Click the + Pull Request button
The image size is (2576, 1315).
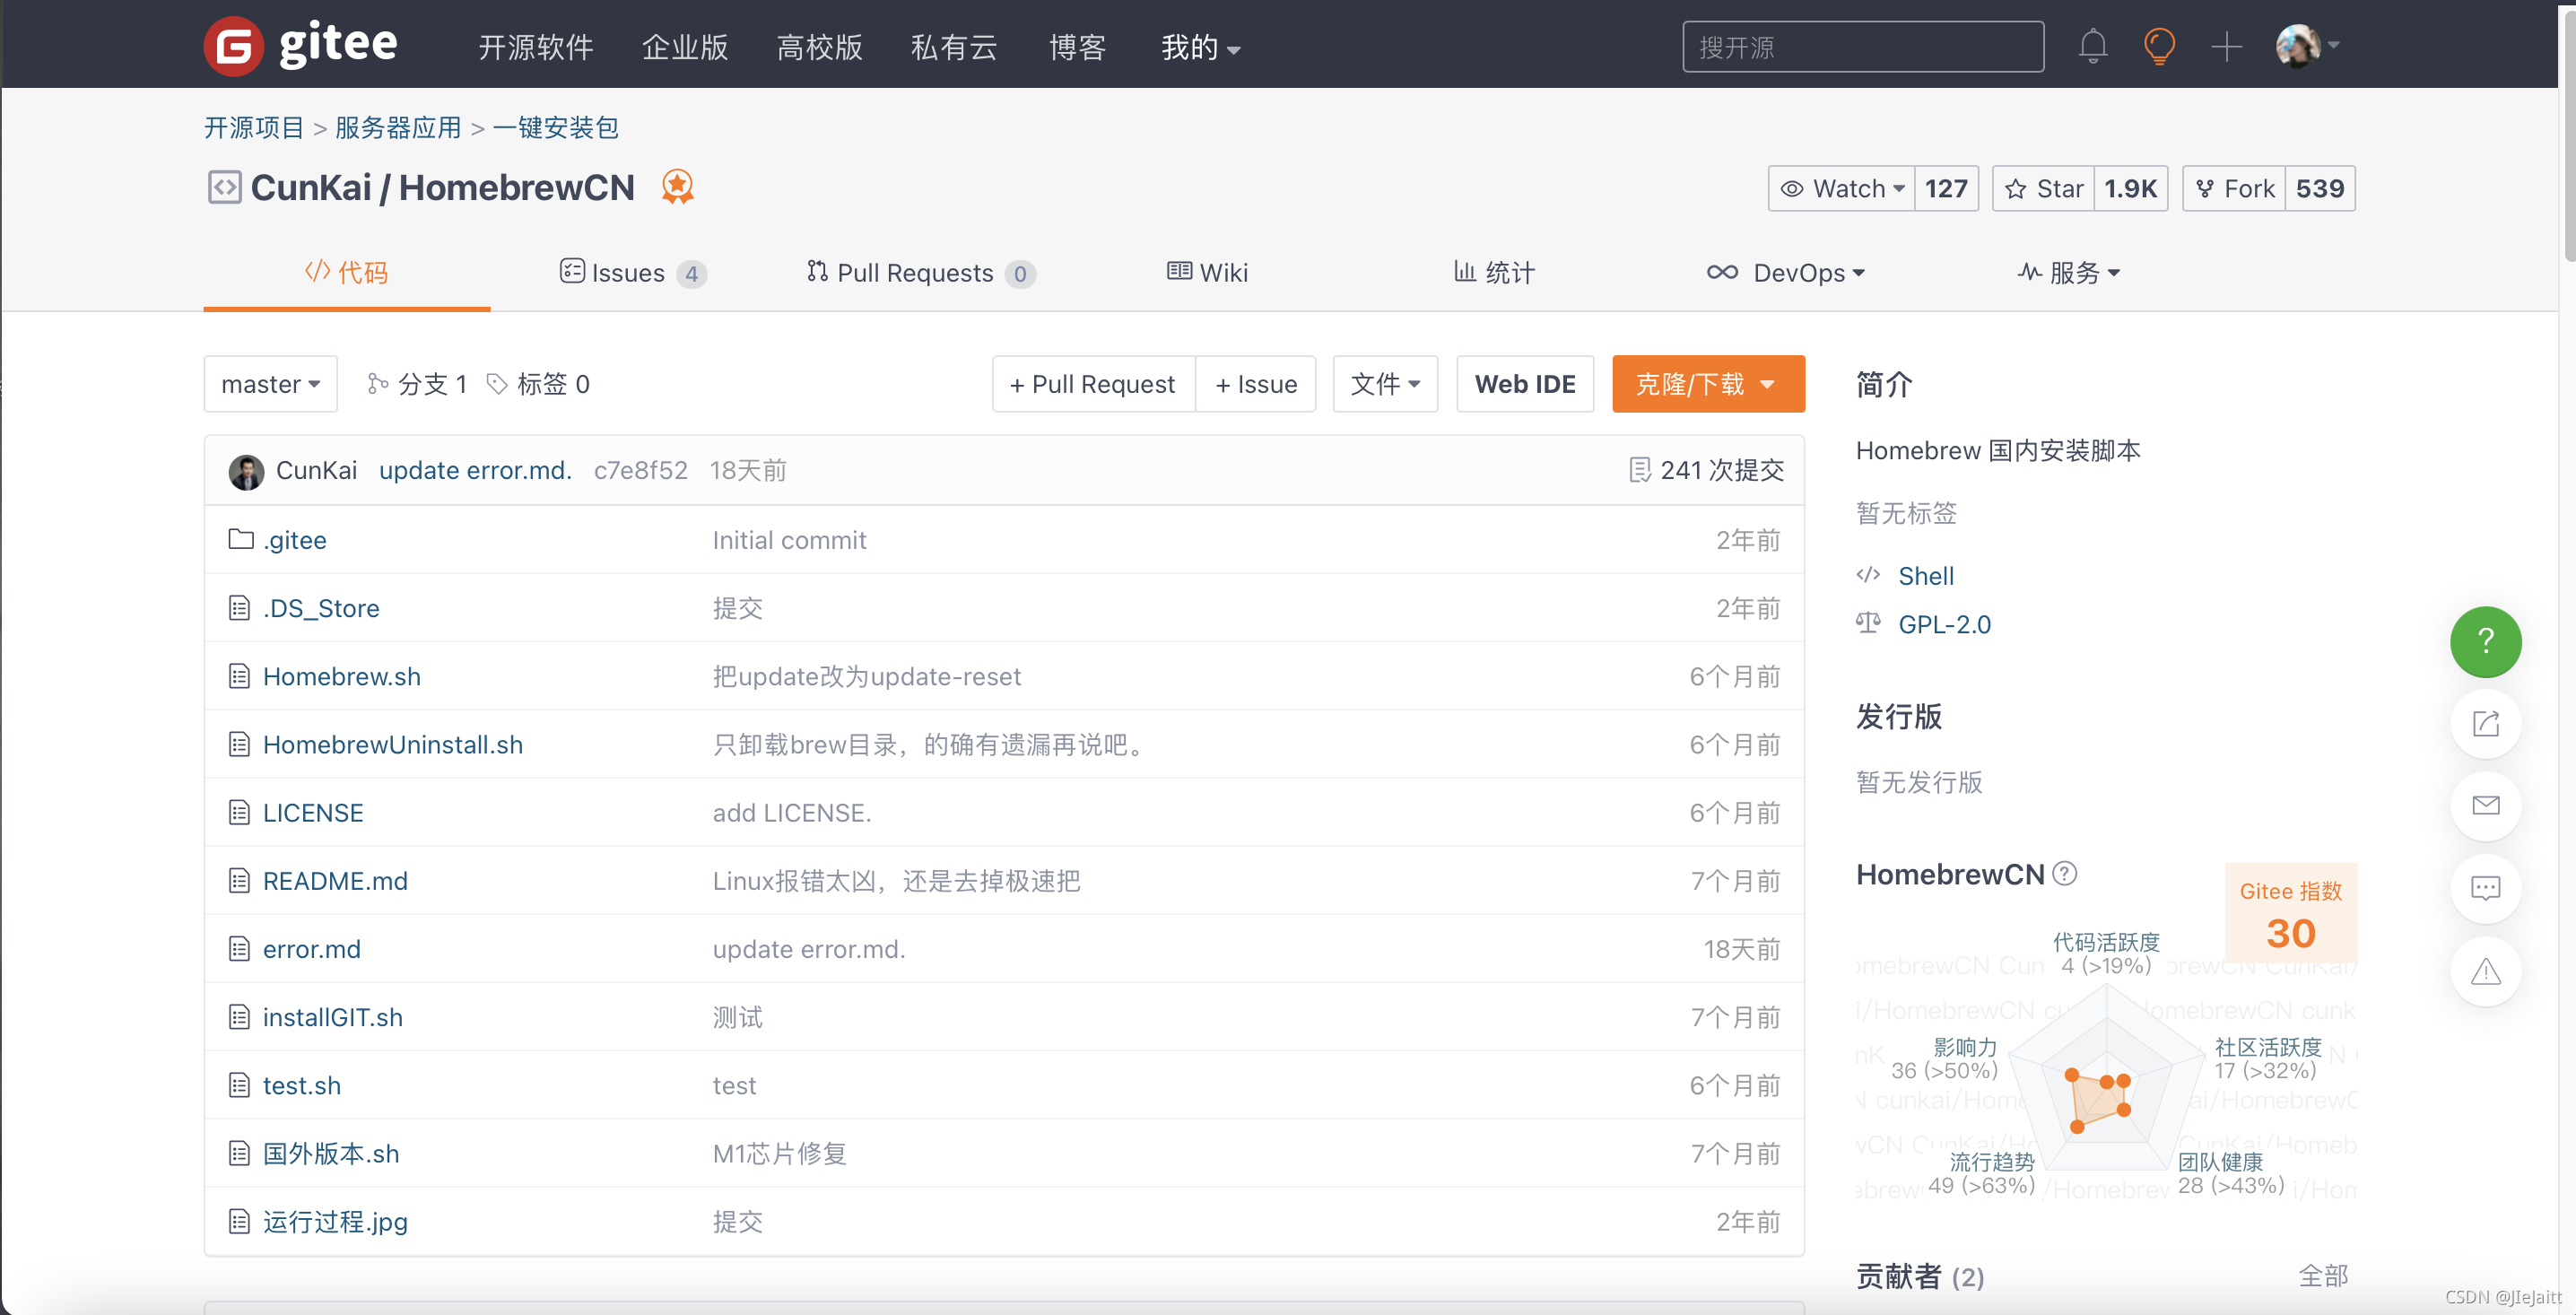(1093, 384)
